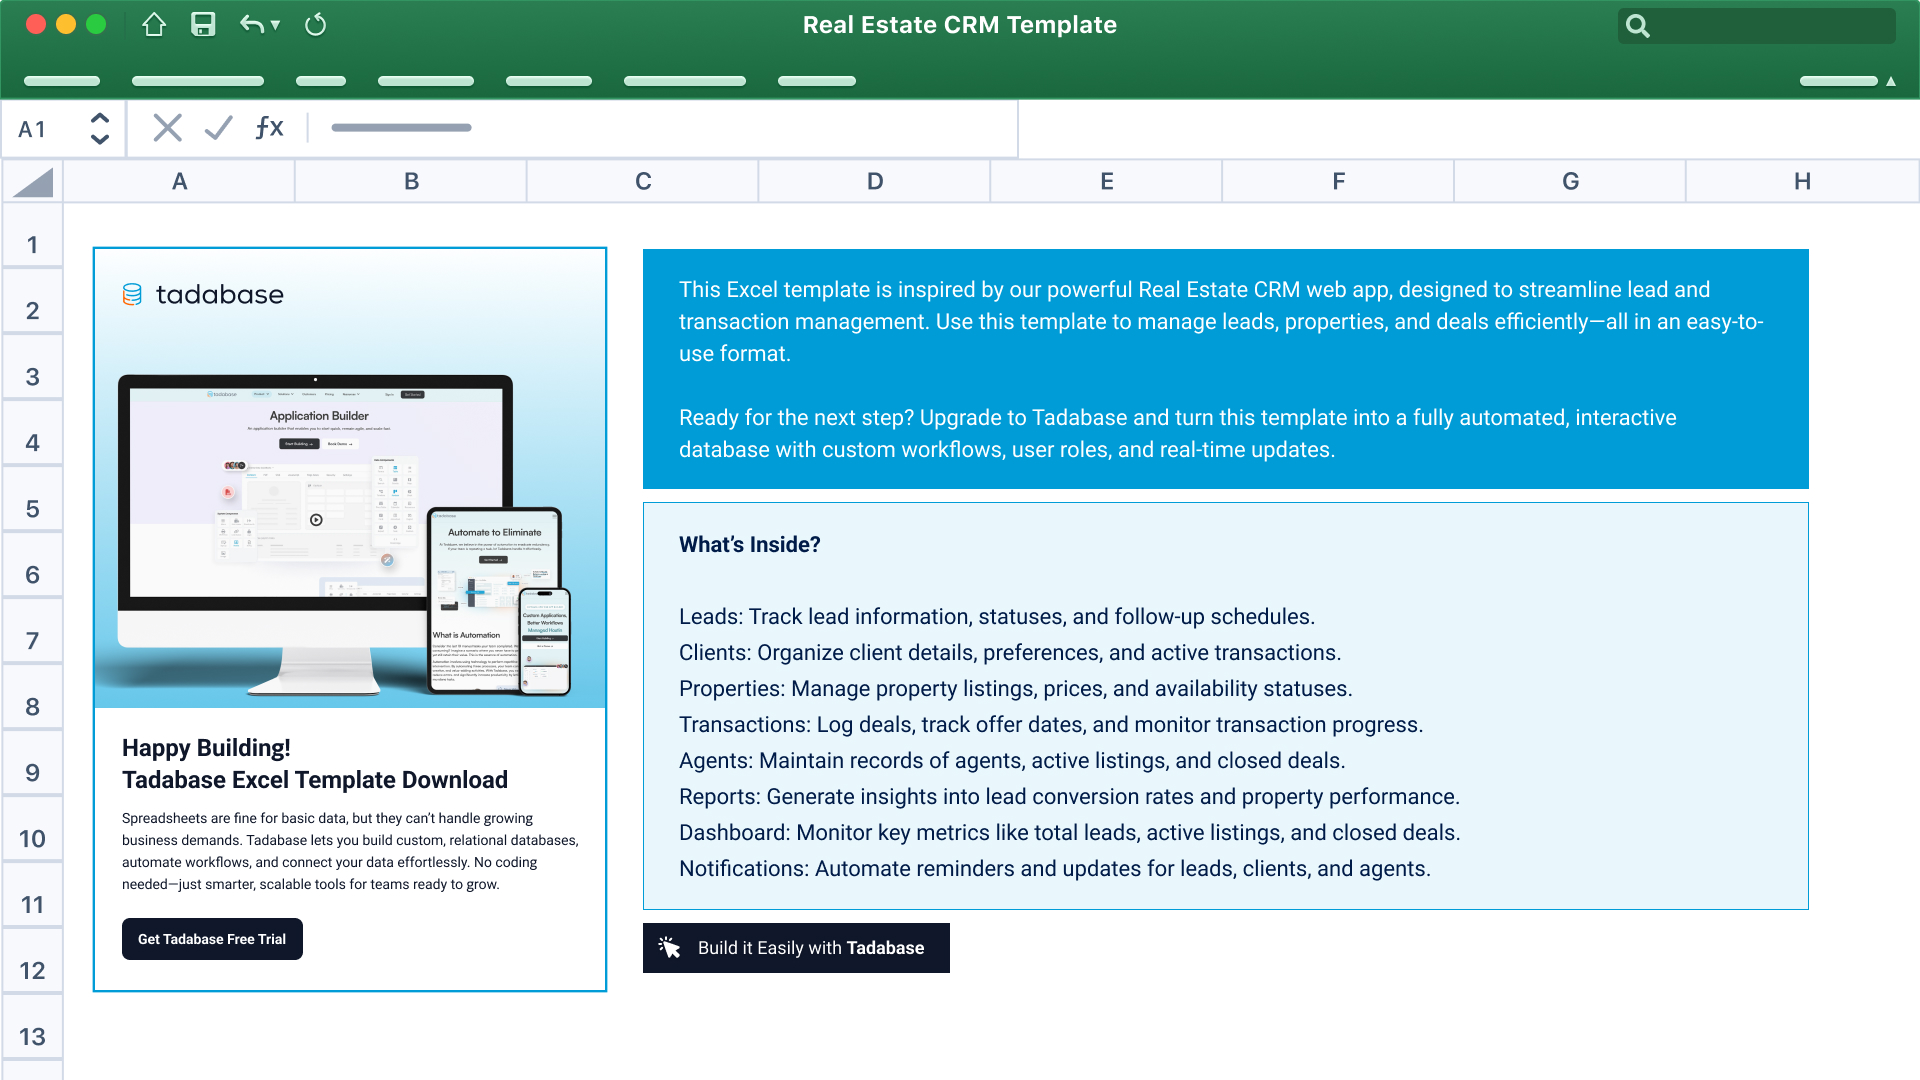The height and width of the screenshot is (1080, 1920).
Task: Click Tadabase Excel Template Download heading
Action: pyautogui.click(x=315, y=780)
